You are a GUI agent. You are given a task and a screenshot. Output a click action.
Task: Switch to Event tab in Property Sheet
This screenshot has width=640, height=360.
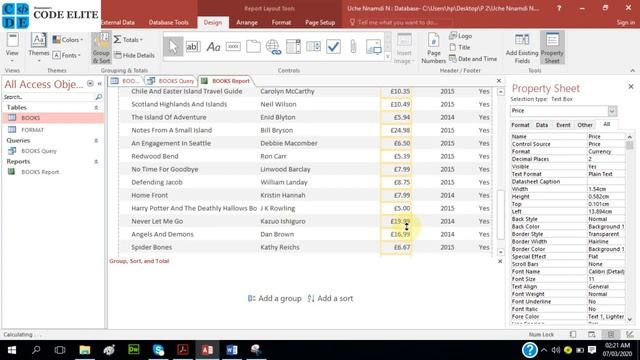point(563,125)
